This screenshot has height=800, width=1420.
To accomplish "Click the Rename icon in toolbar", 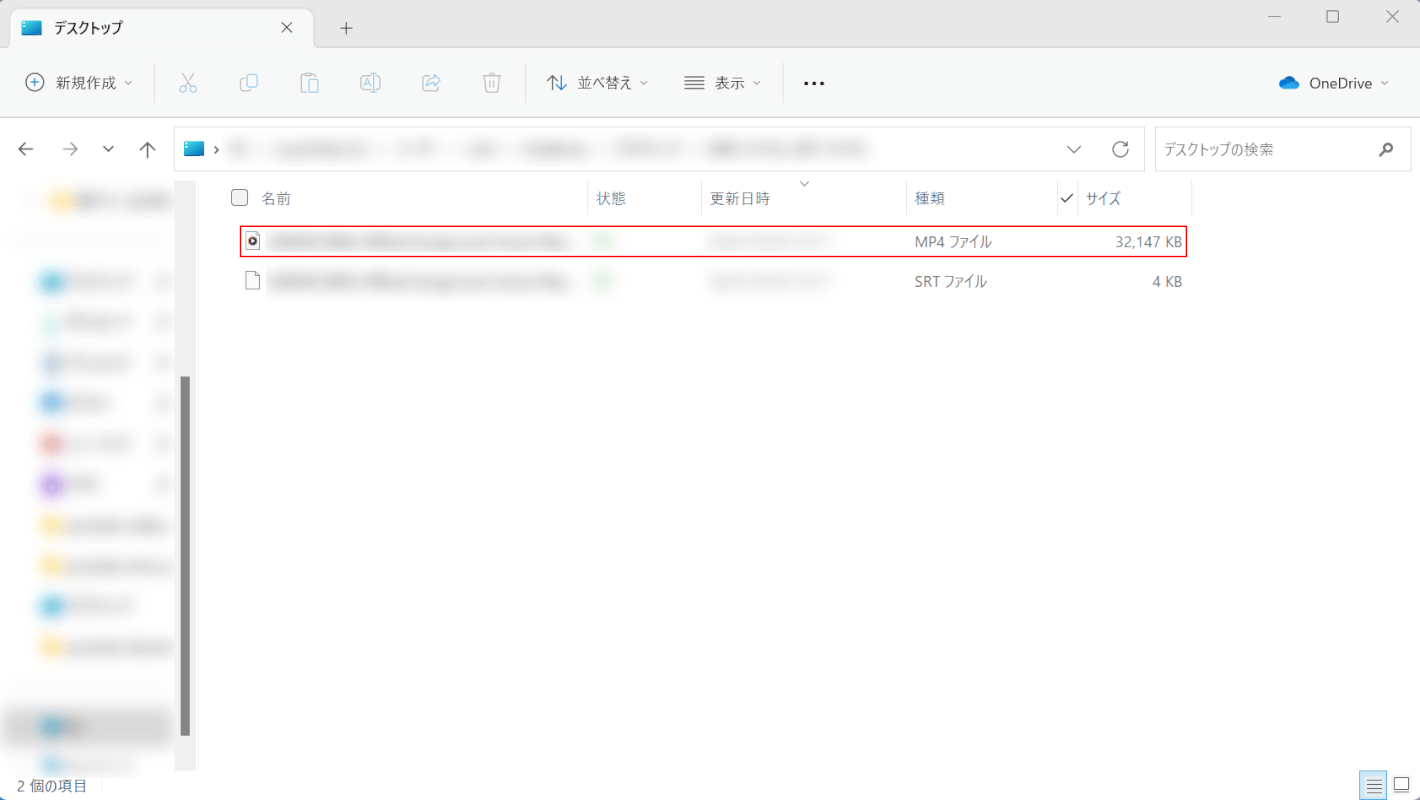I will click(370, 83).
